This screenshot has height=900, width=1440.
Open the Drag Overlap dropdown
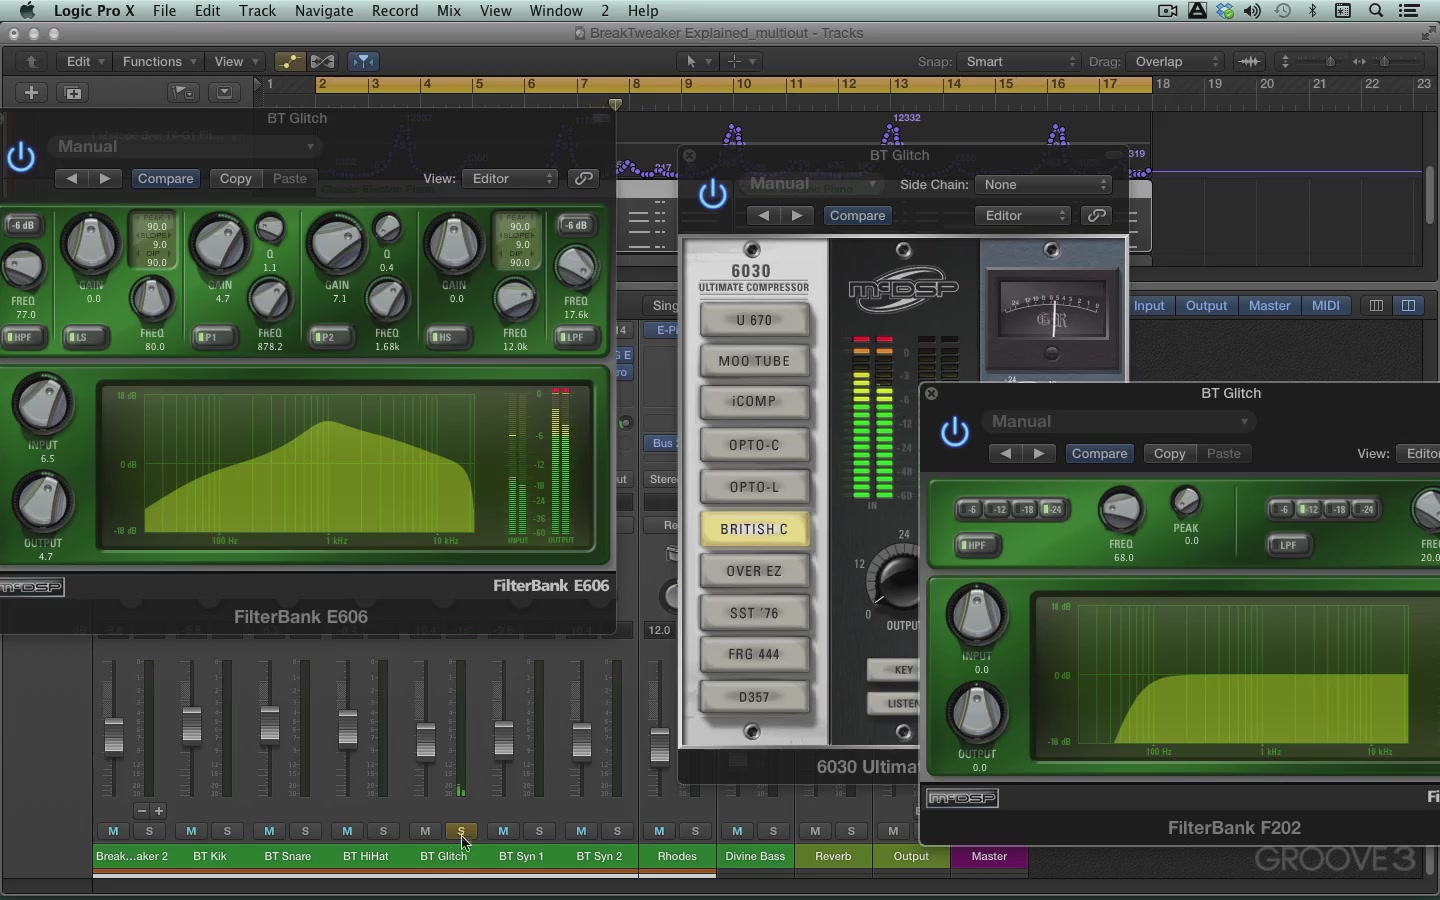[x=1175, y=61]
